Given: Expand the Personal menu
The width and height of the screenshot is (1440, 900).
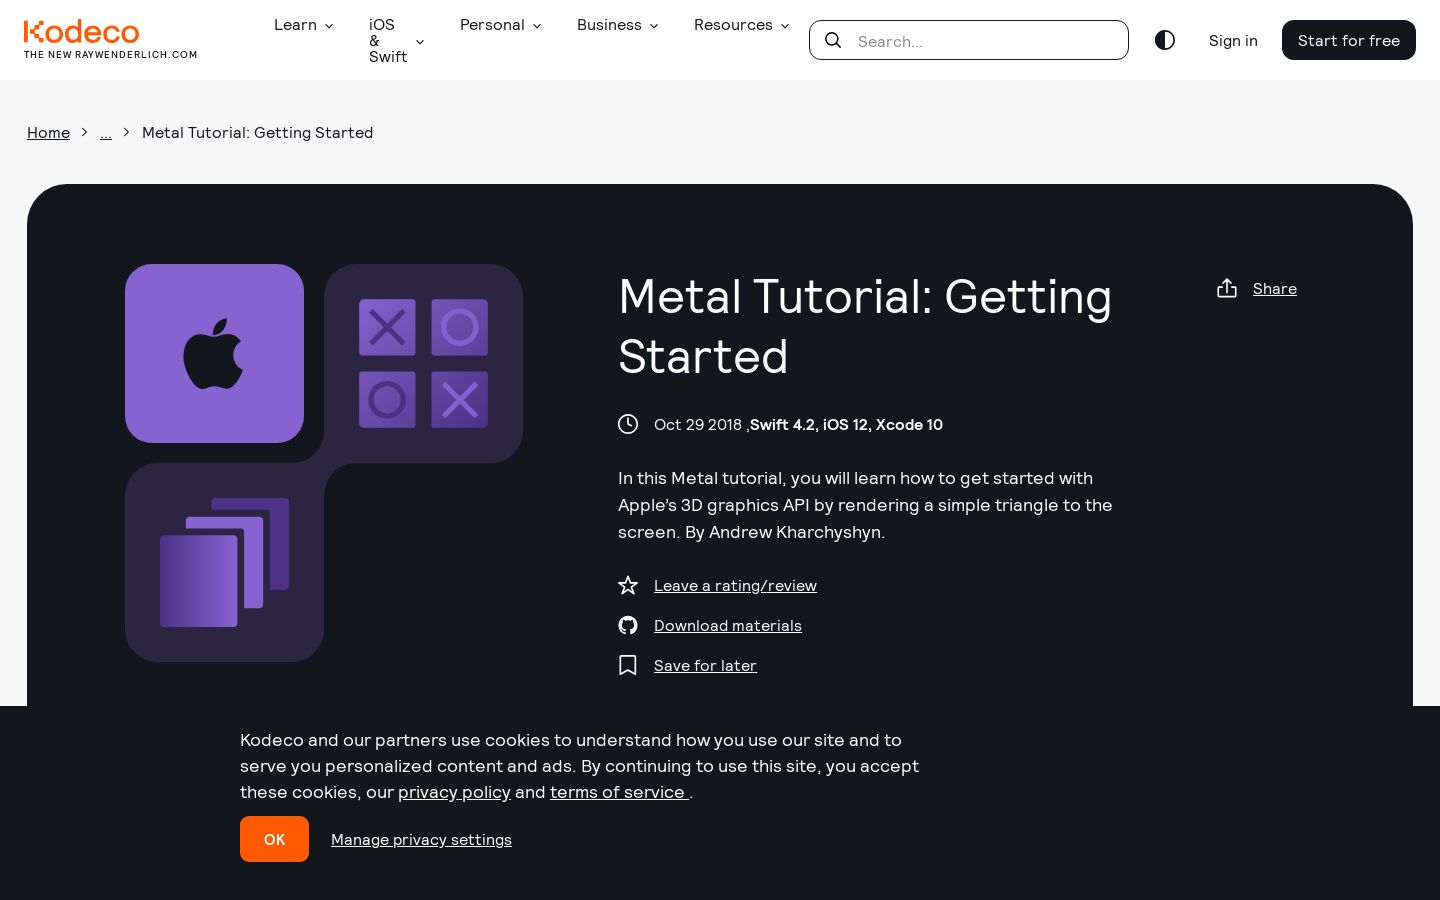Looking at the screenshot, I should point(500,25).
